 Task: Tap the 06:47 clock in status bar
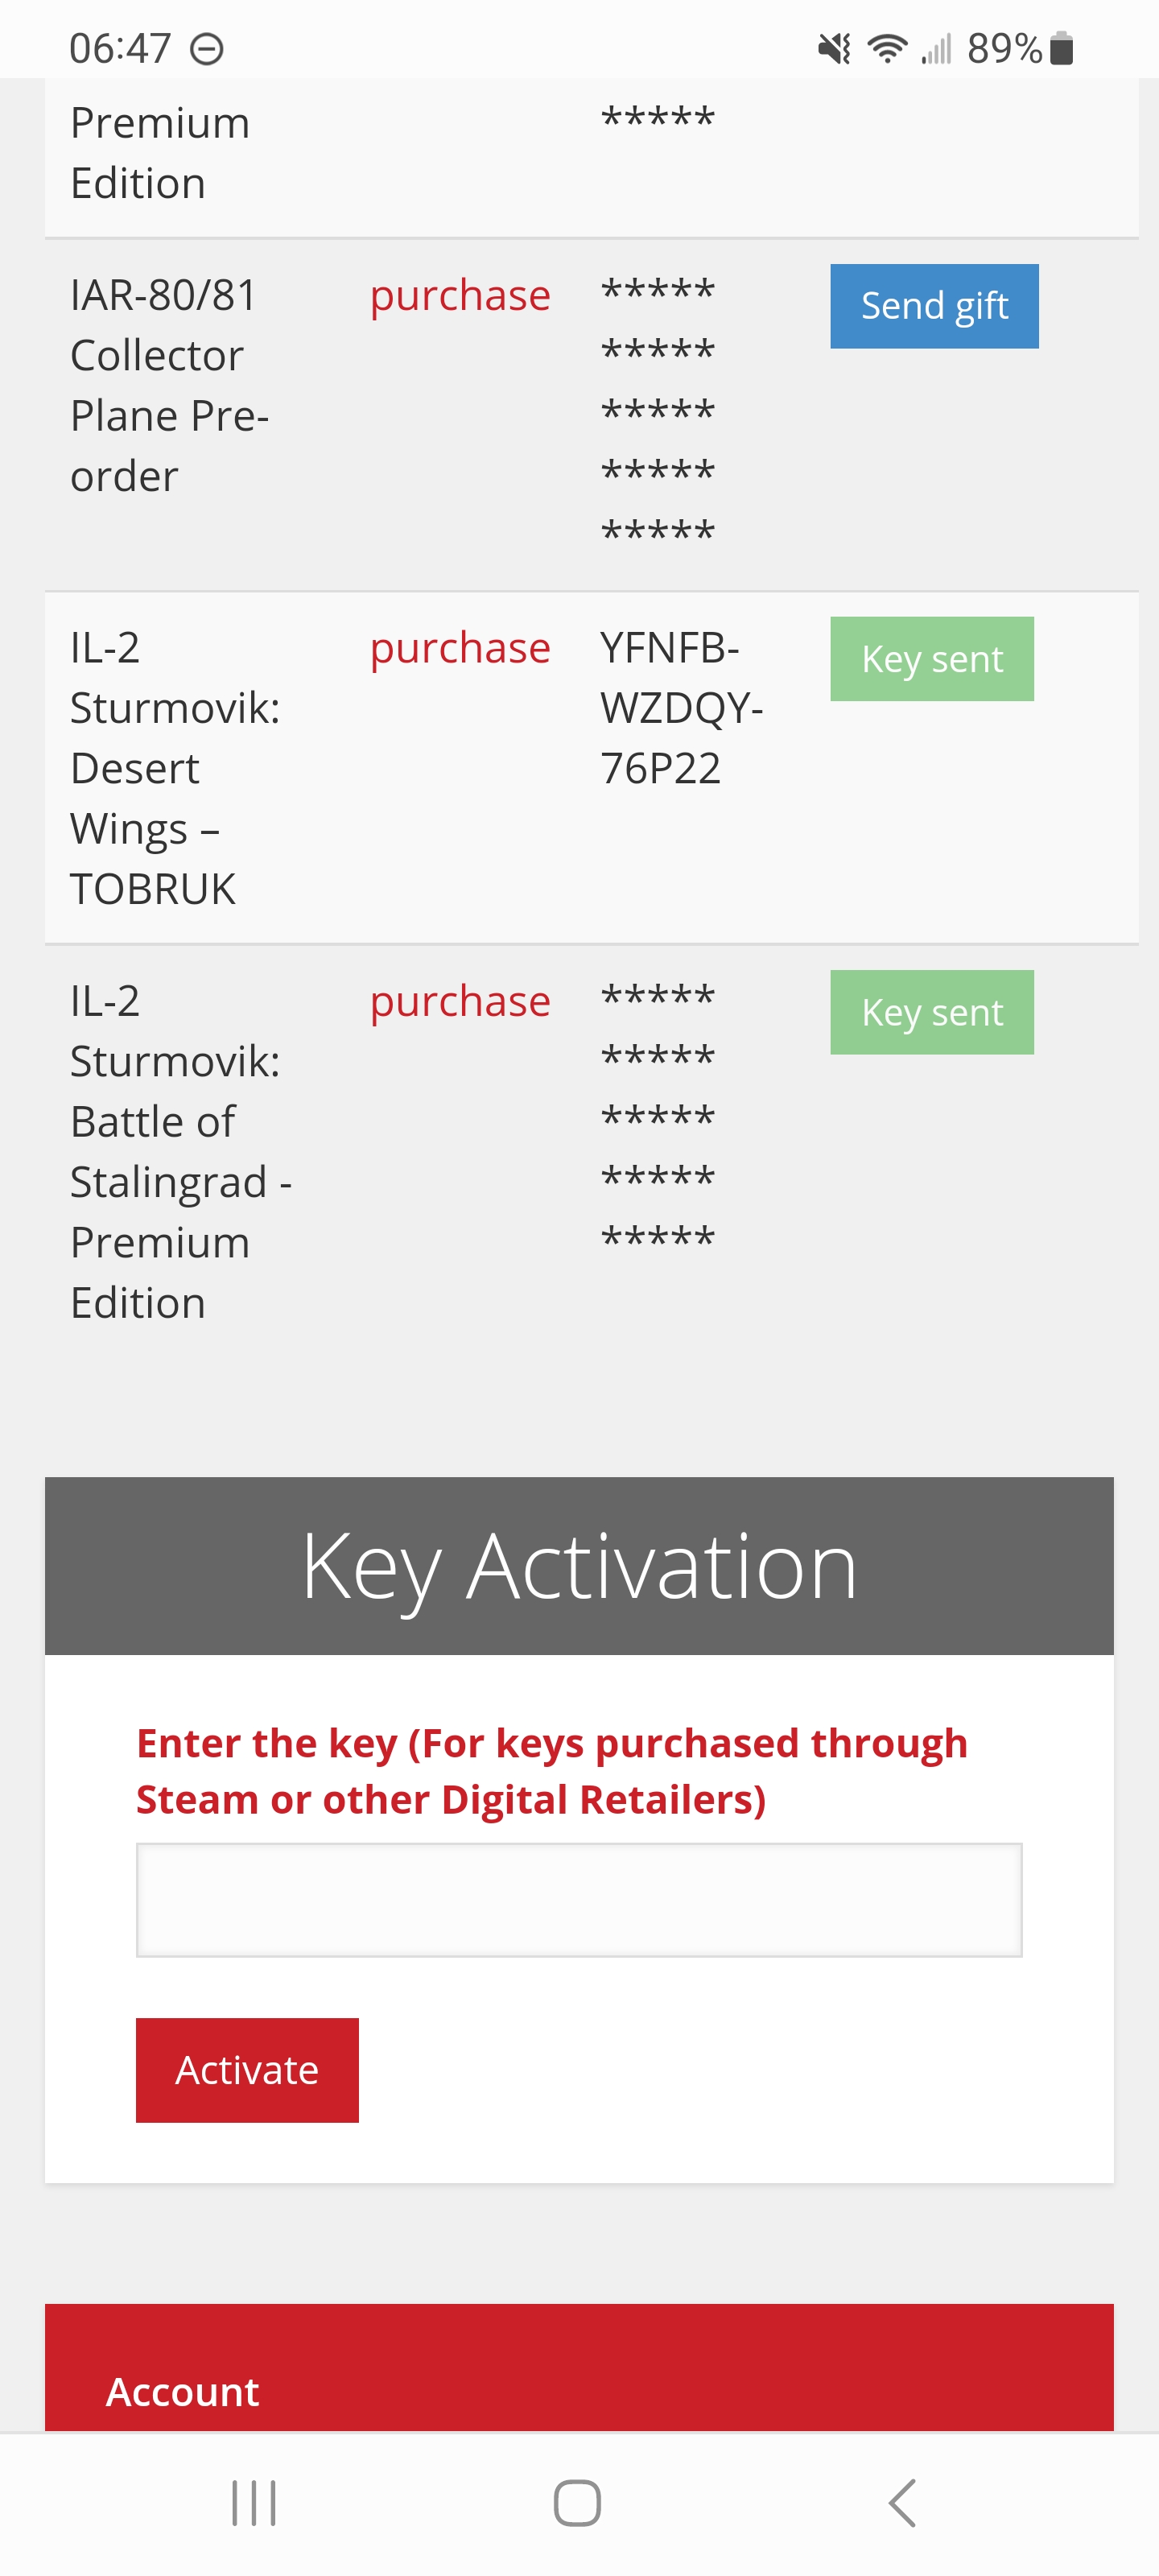click(x=120, y=48)
